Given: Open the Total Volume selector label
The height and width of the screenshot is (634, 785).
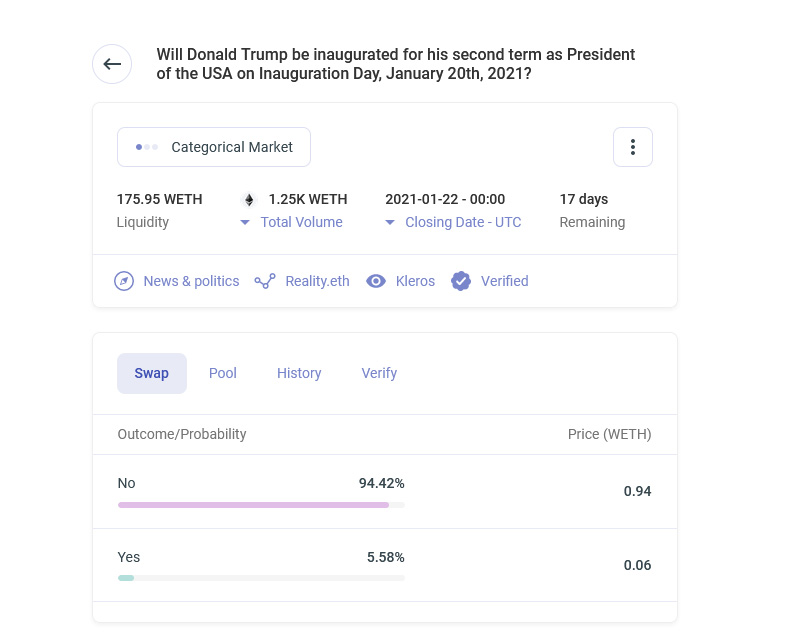Looking at the screenshot, I should coord(301,222).
